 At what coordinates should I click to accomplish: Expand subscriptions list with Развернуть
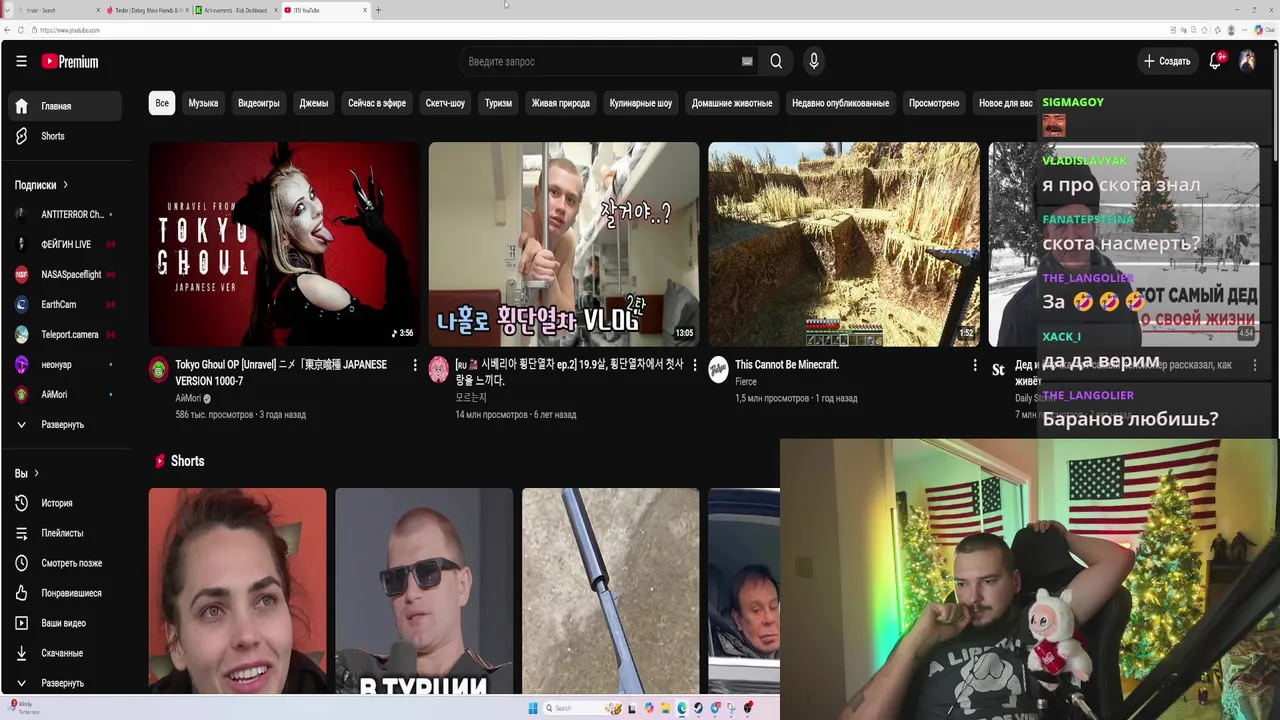[x=66, y=424]
